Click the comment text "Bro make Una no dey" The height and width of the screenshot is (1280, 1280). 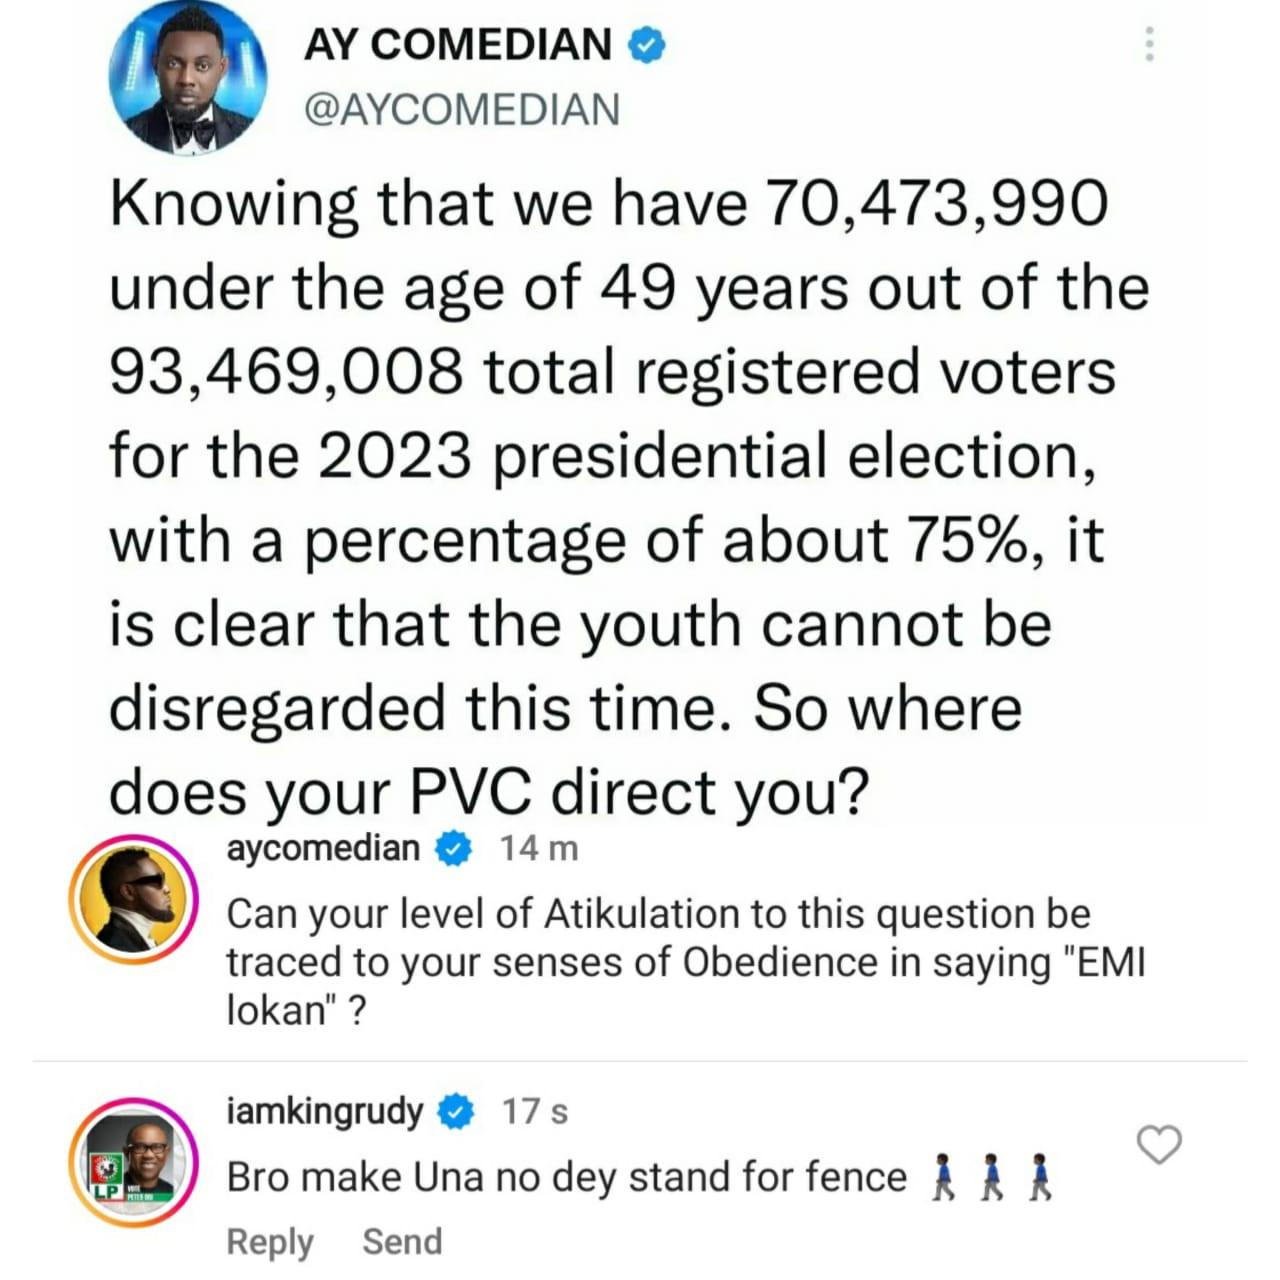coord(423,1177)
